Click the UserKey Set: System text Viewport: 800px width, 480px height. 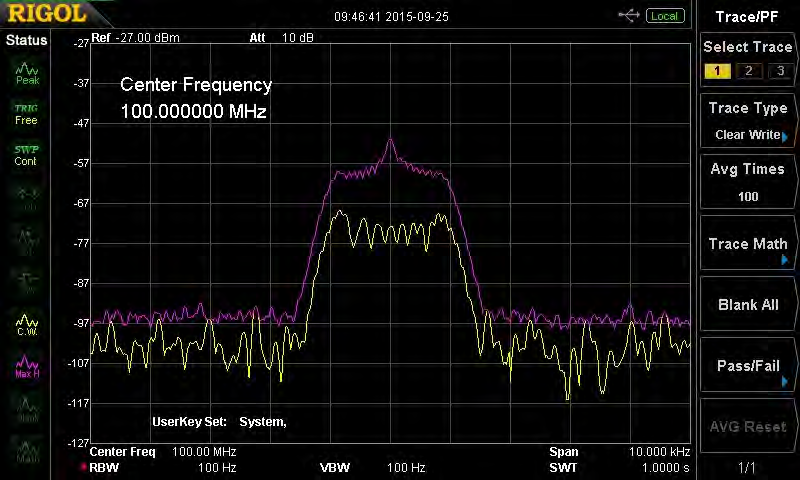point(219,422)
